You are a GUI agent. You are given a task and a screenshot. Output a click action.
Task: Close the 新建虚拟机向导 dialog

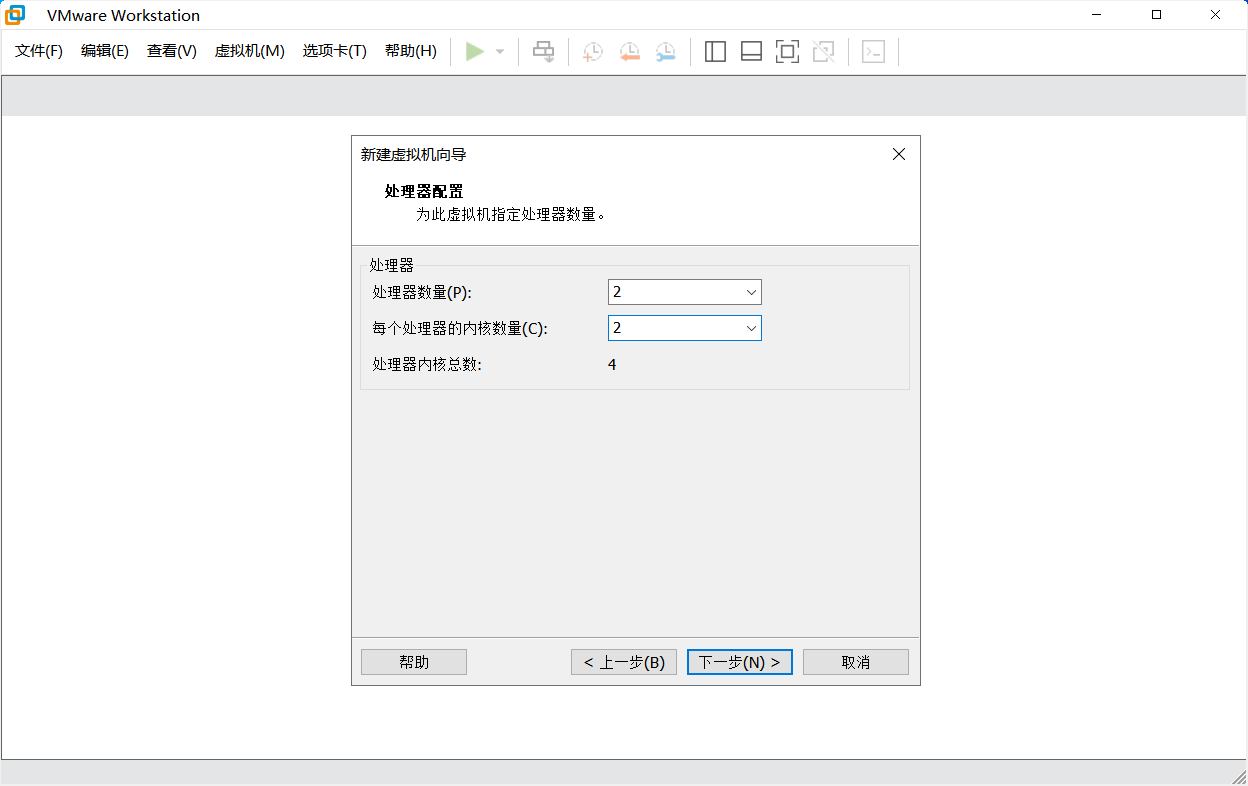pos(898,154)
